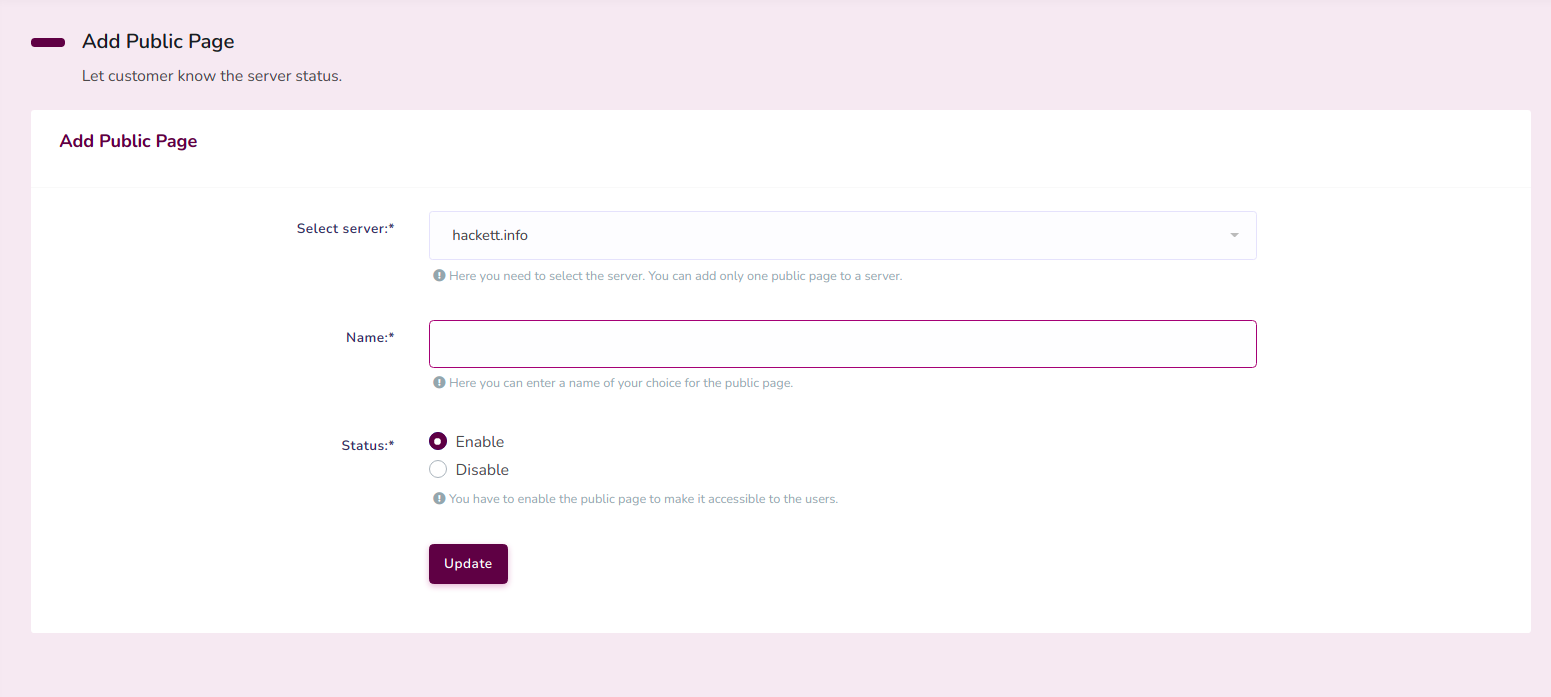Click the 'Let customer know the server status' subtitle
Viewport: 1551px width, 697px height.
212,76
